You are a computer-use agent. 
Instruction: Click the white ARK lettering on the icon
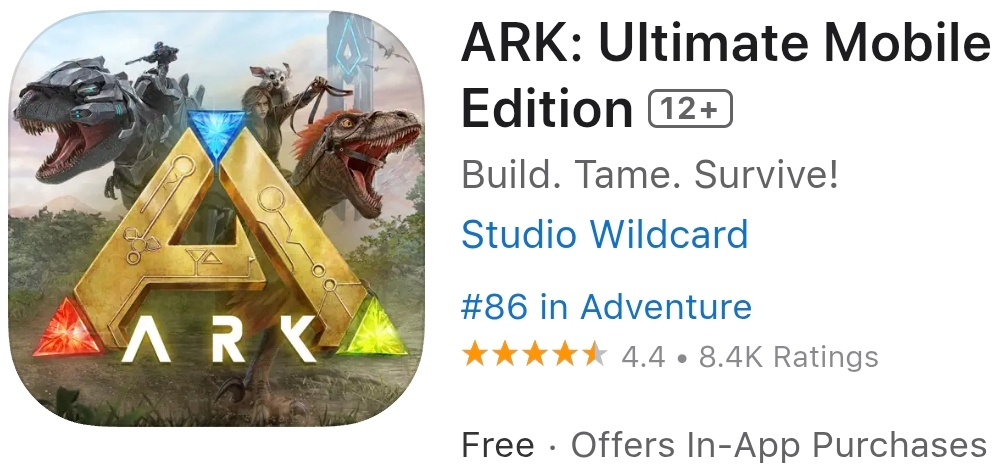tap(219, 337)
